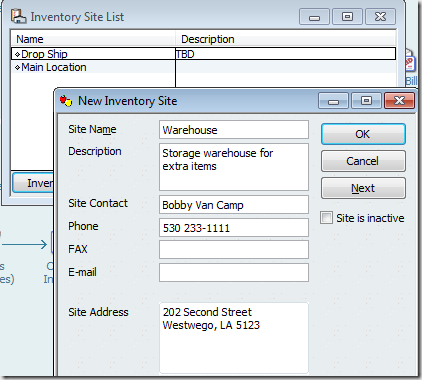Click the Name column header
The width and height of the screenshot is (422, 380).
pos(93,39)
